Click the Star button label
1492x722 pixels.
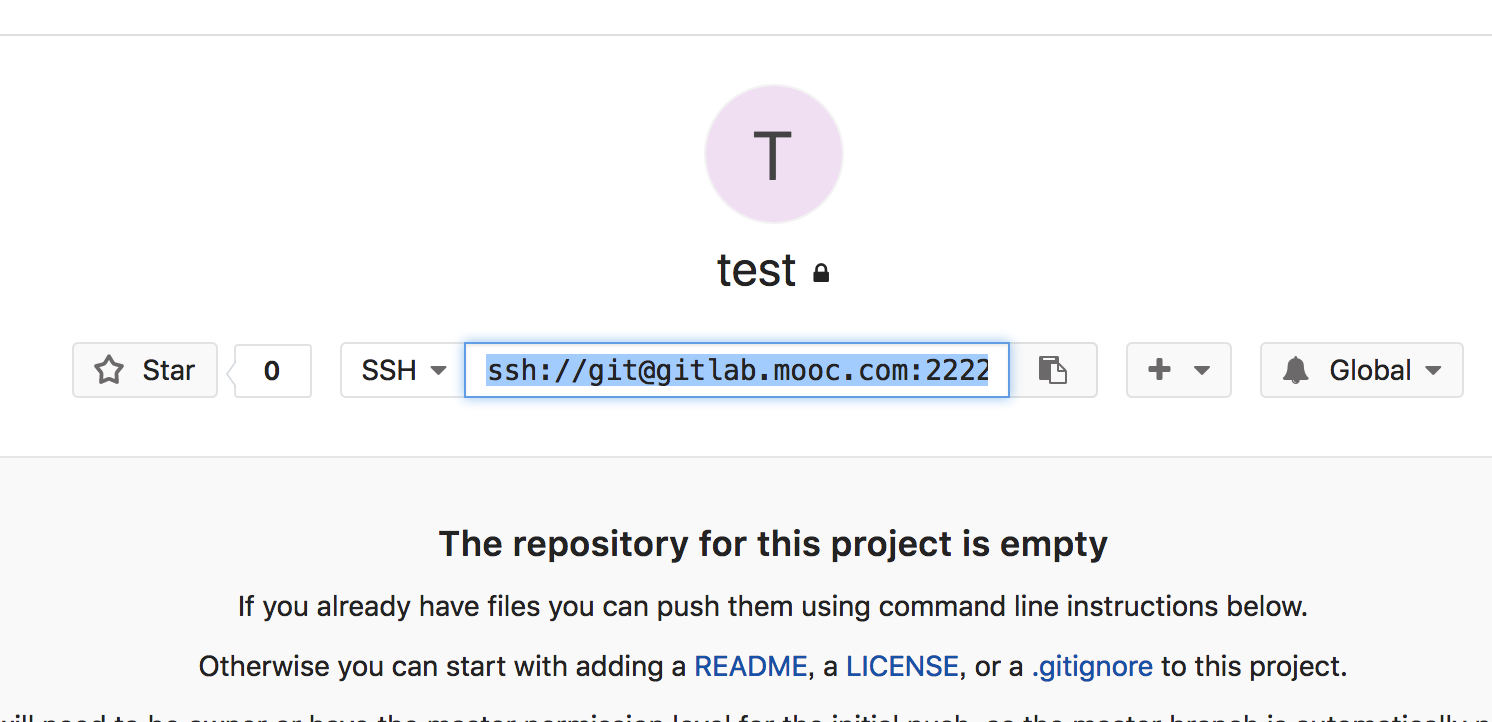coord(166,369)
